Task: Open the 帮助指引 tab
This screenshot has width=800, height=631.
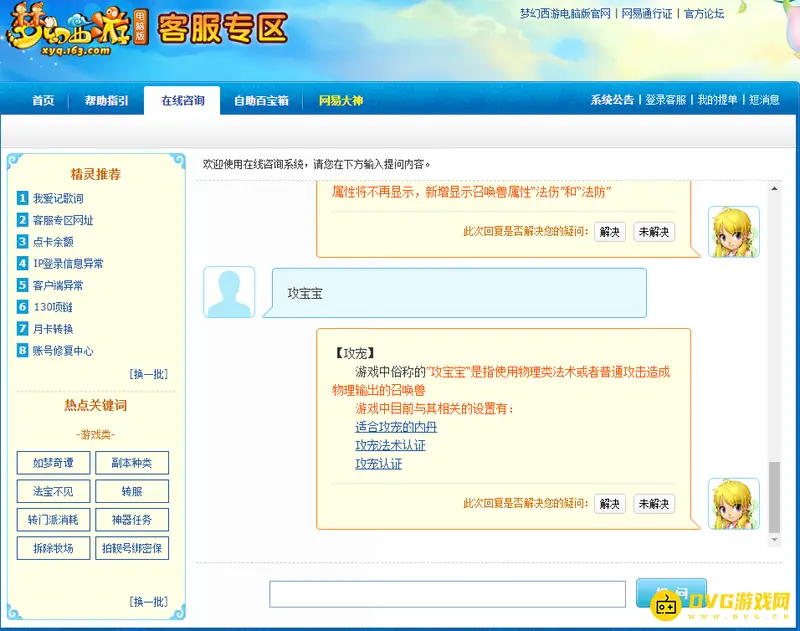Action: [x=106, y=100]
